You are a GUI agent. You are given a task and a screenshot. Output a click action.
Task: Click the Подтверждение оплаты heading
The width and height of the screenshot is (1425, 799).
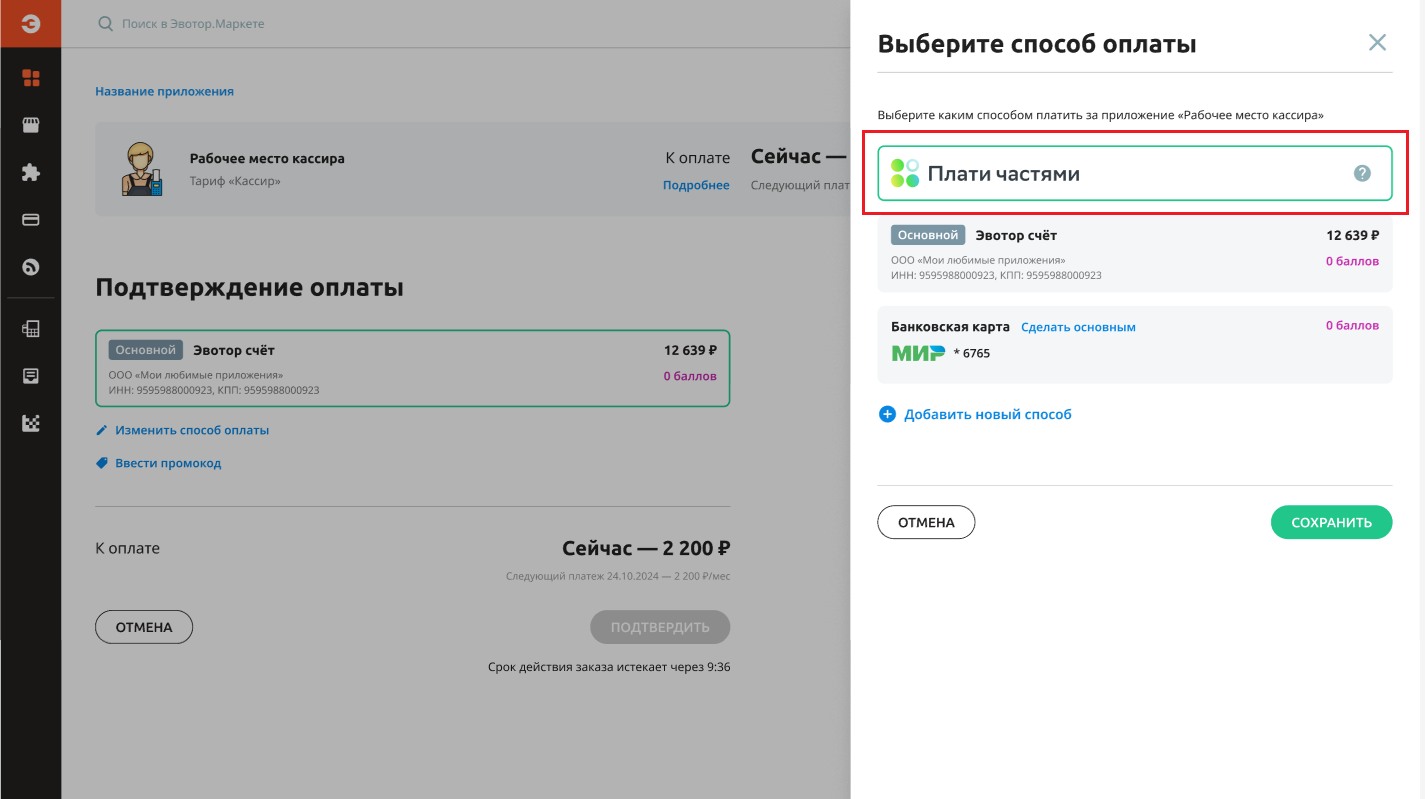pos(250,288)
